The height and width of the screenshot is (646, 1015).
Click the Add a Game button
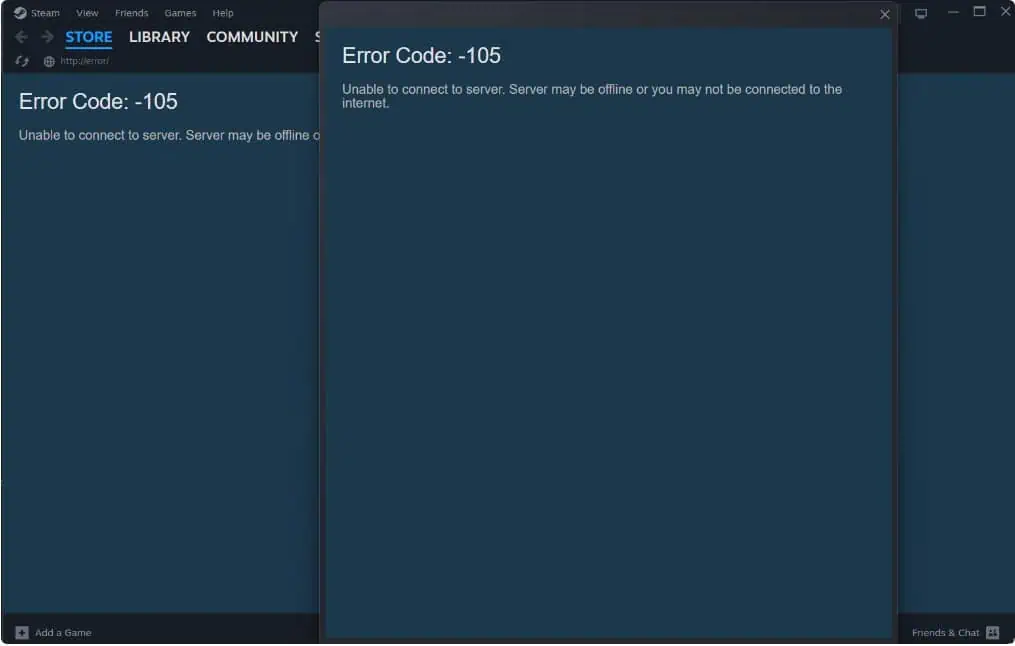pos(54,633)
